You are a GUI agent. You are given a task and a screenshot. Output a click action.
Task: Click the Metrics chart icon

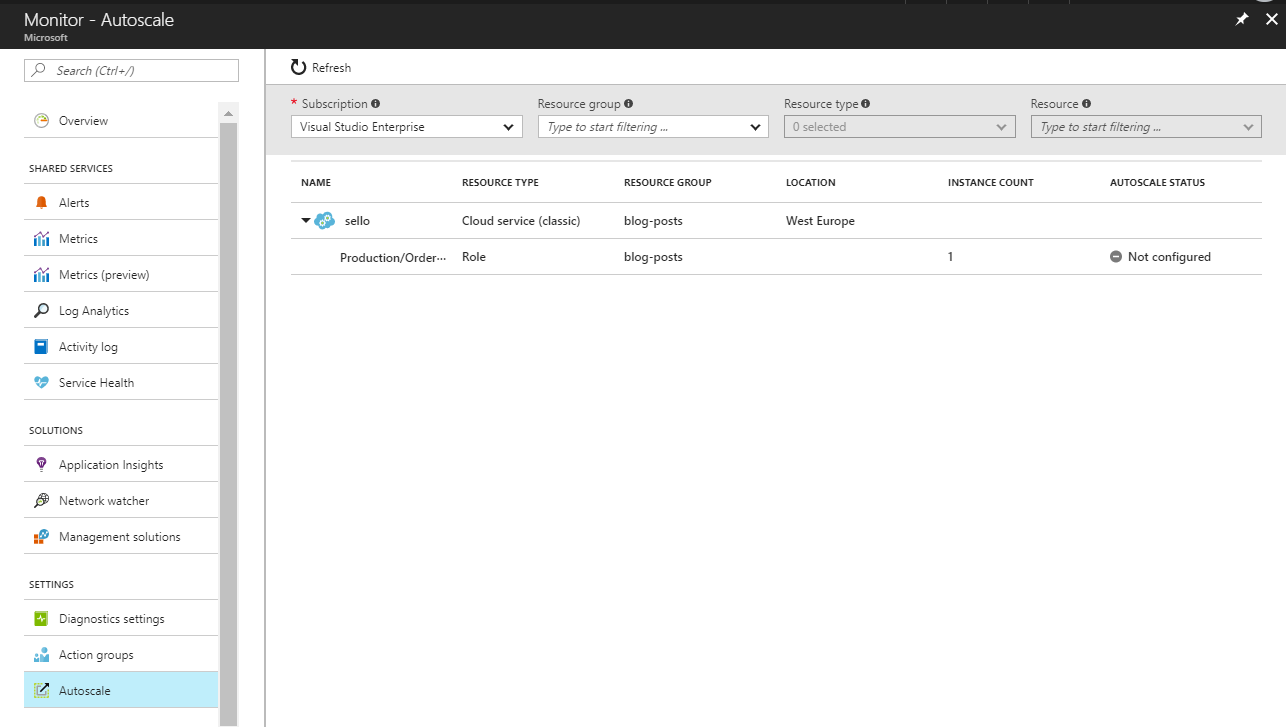tap(41, 239)
